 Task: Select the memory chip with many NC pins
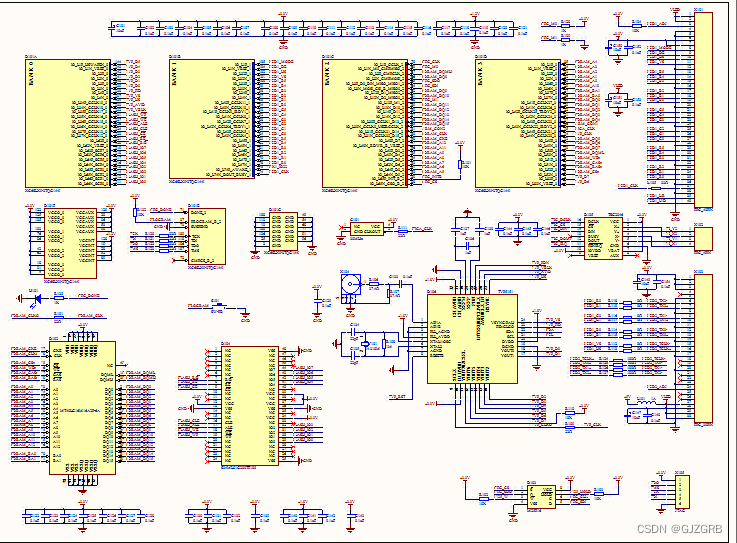(x=250, y=406)
